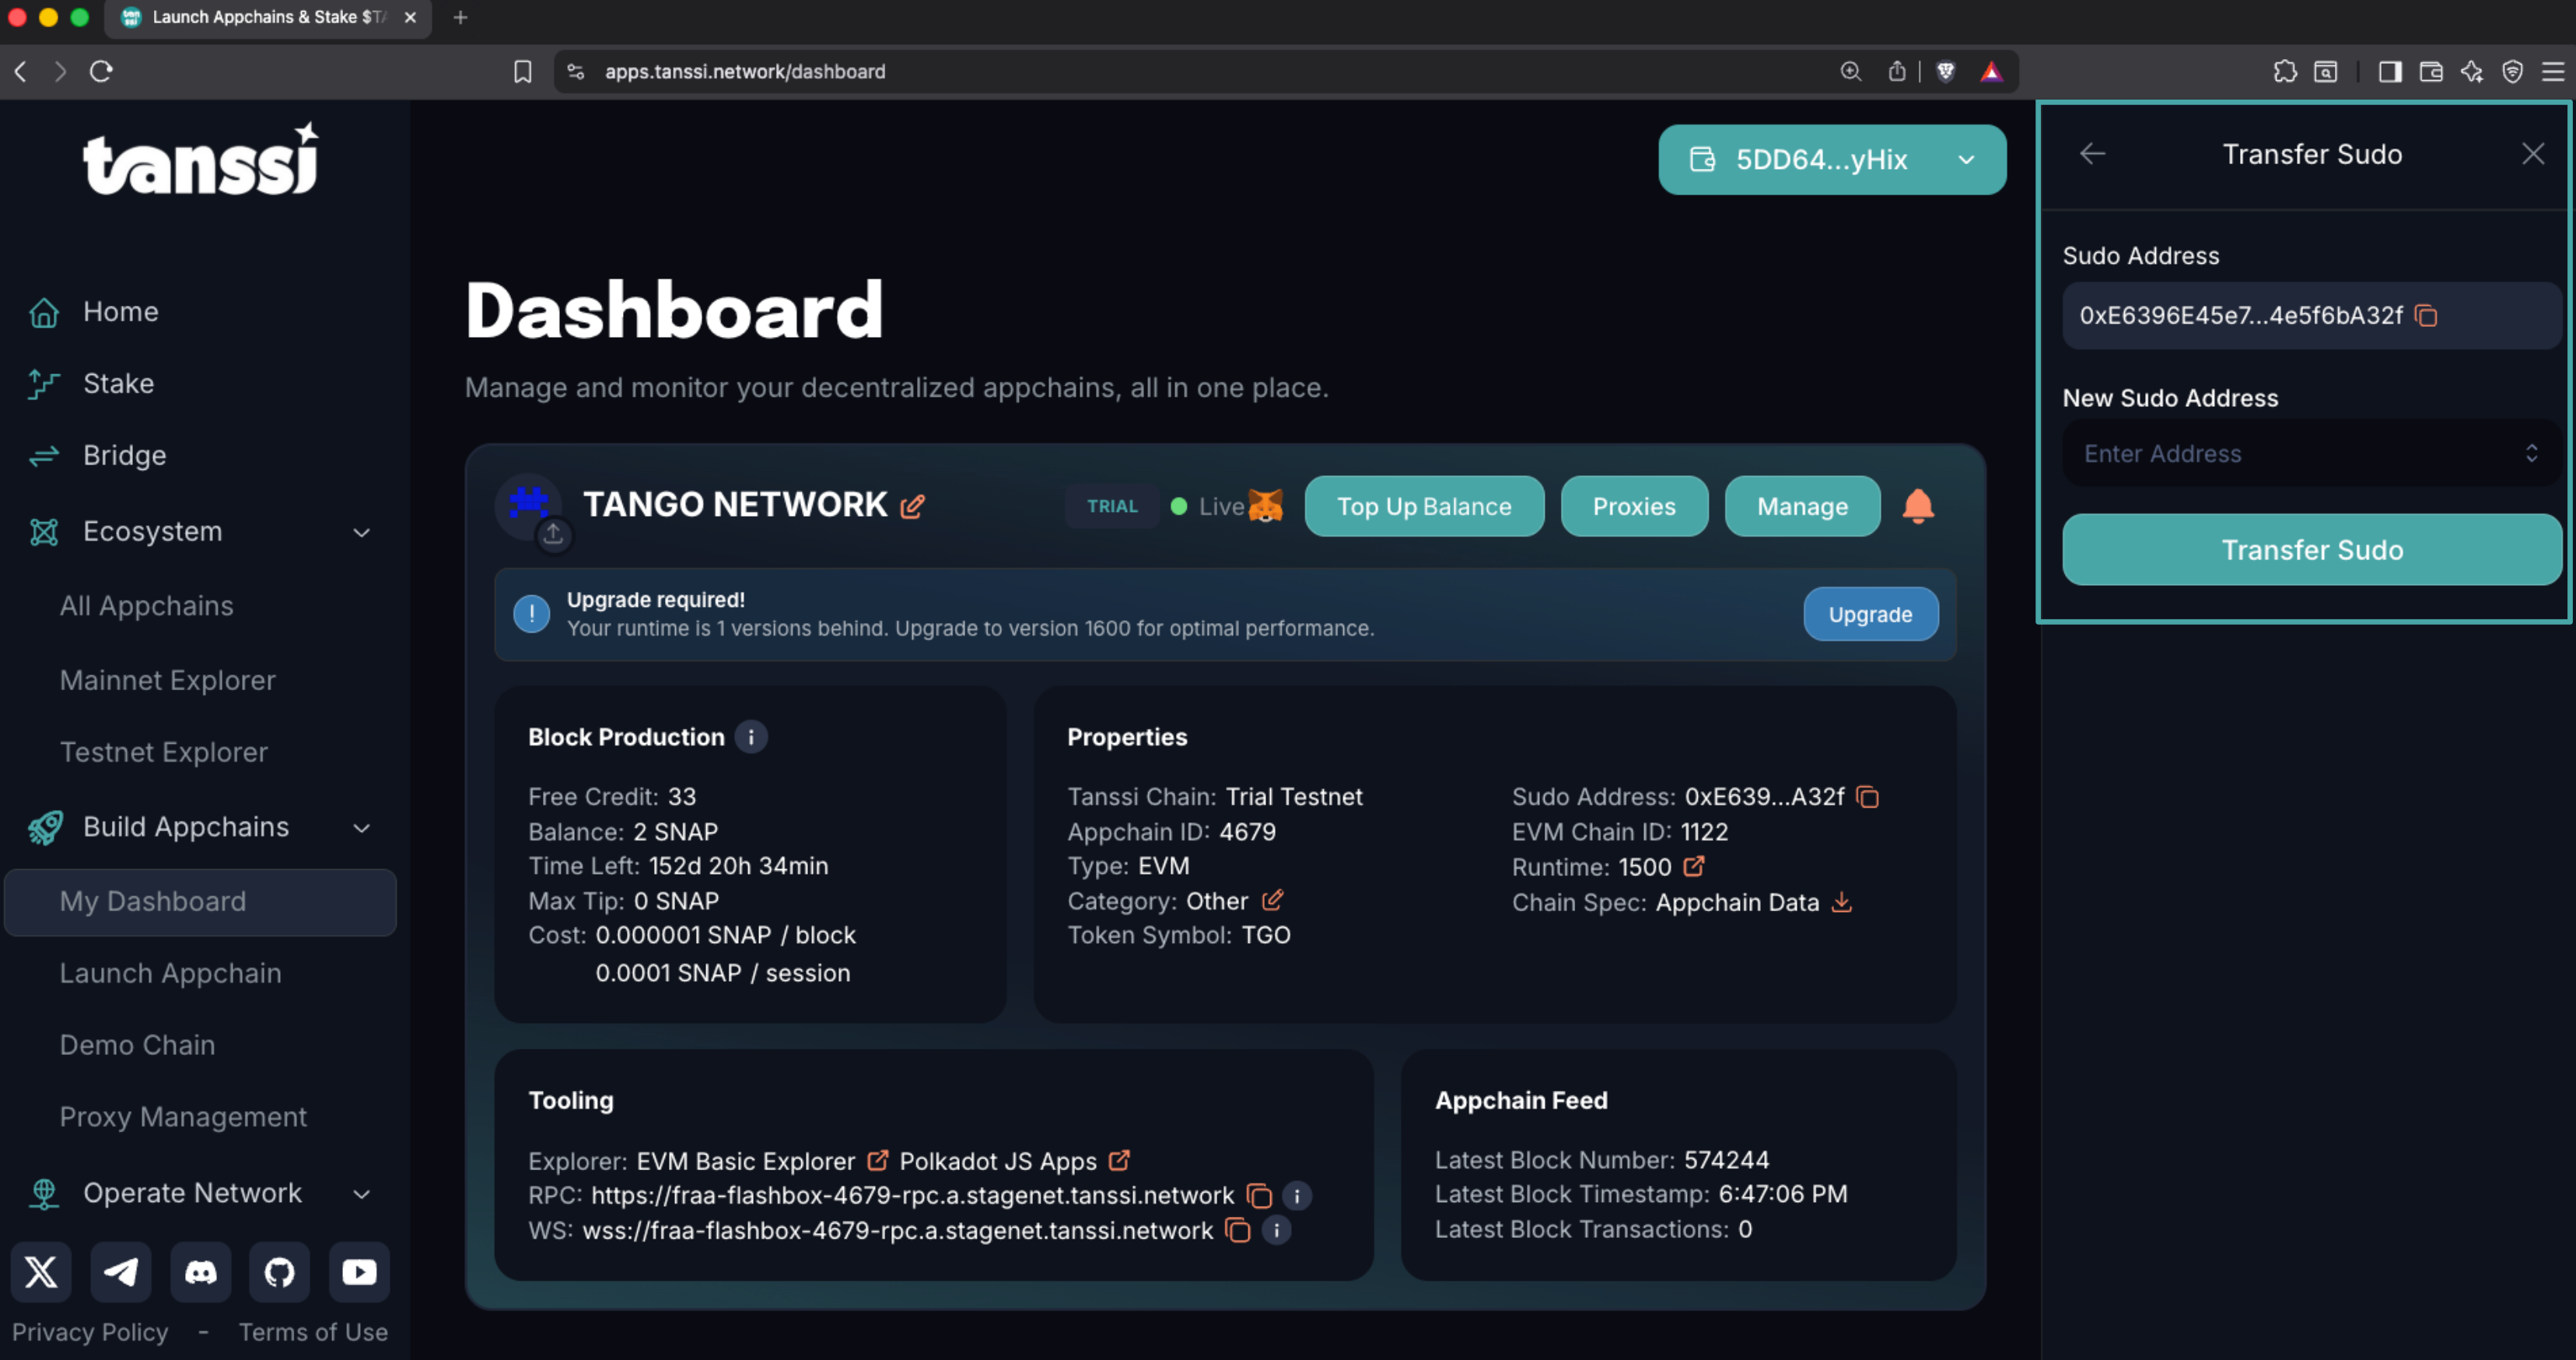
Task: Copy Sudo Address in Properties panel
Action: pyautogui.click(x=1867, y=797)
